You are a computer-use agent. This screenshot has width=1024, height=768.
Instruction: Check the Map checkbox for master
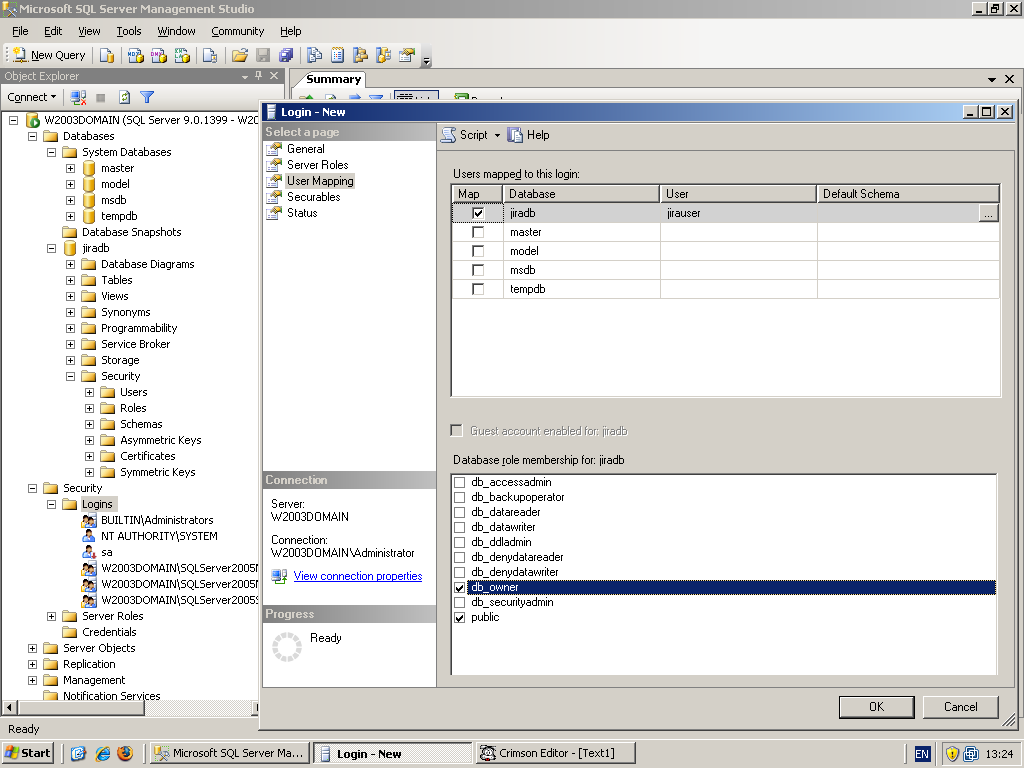click(x=478, y=232)
